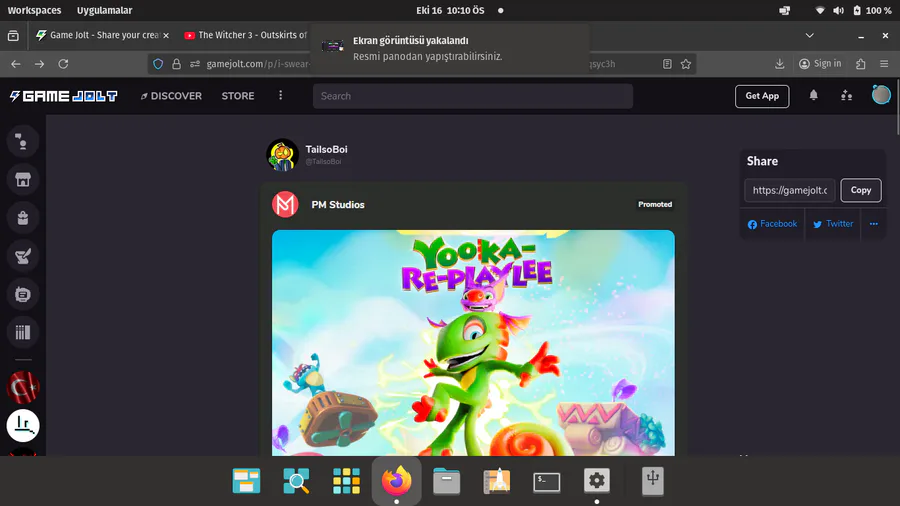The width and height of the screenshot is (900, 506).
Task: Copy the share link
Action: [x=860, y=190]
